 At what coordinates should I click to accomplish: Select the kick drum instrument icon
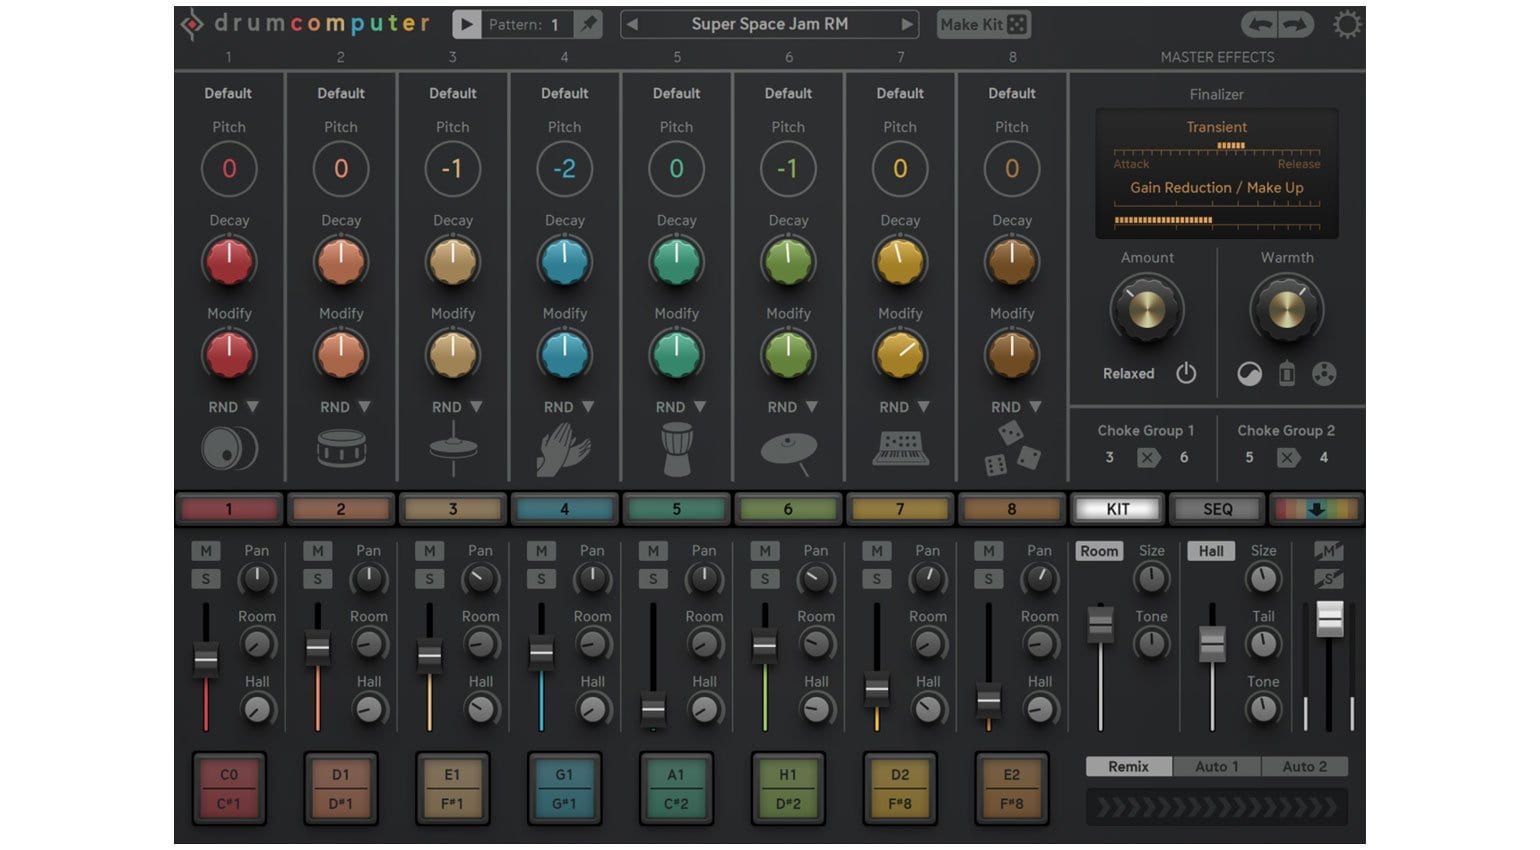[x=229, y=448]
